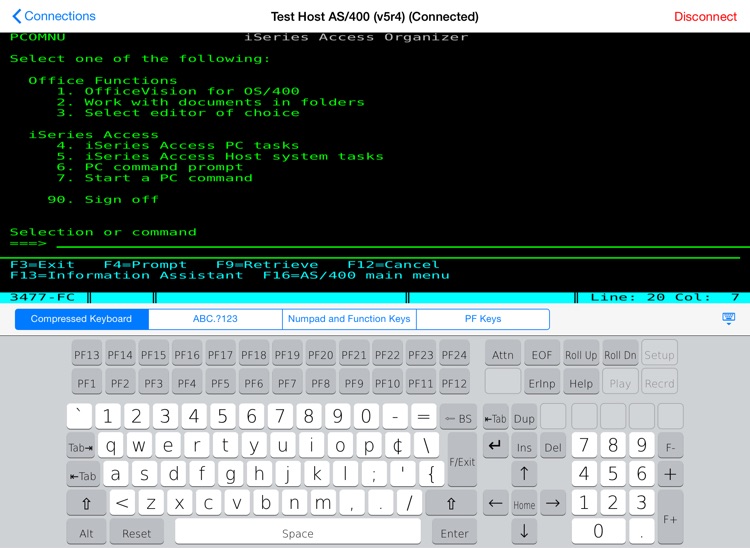Tap the return arrow key
The width and height of the screenshot is (750, 548).
click(496, 446)
